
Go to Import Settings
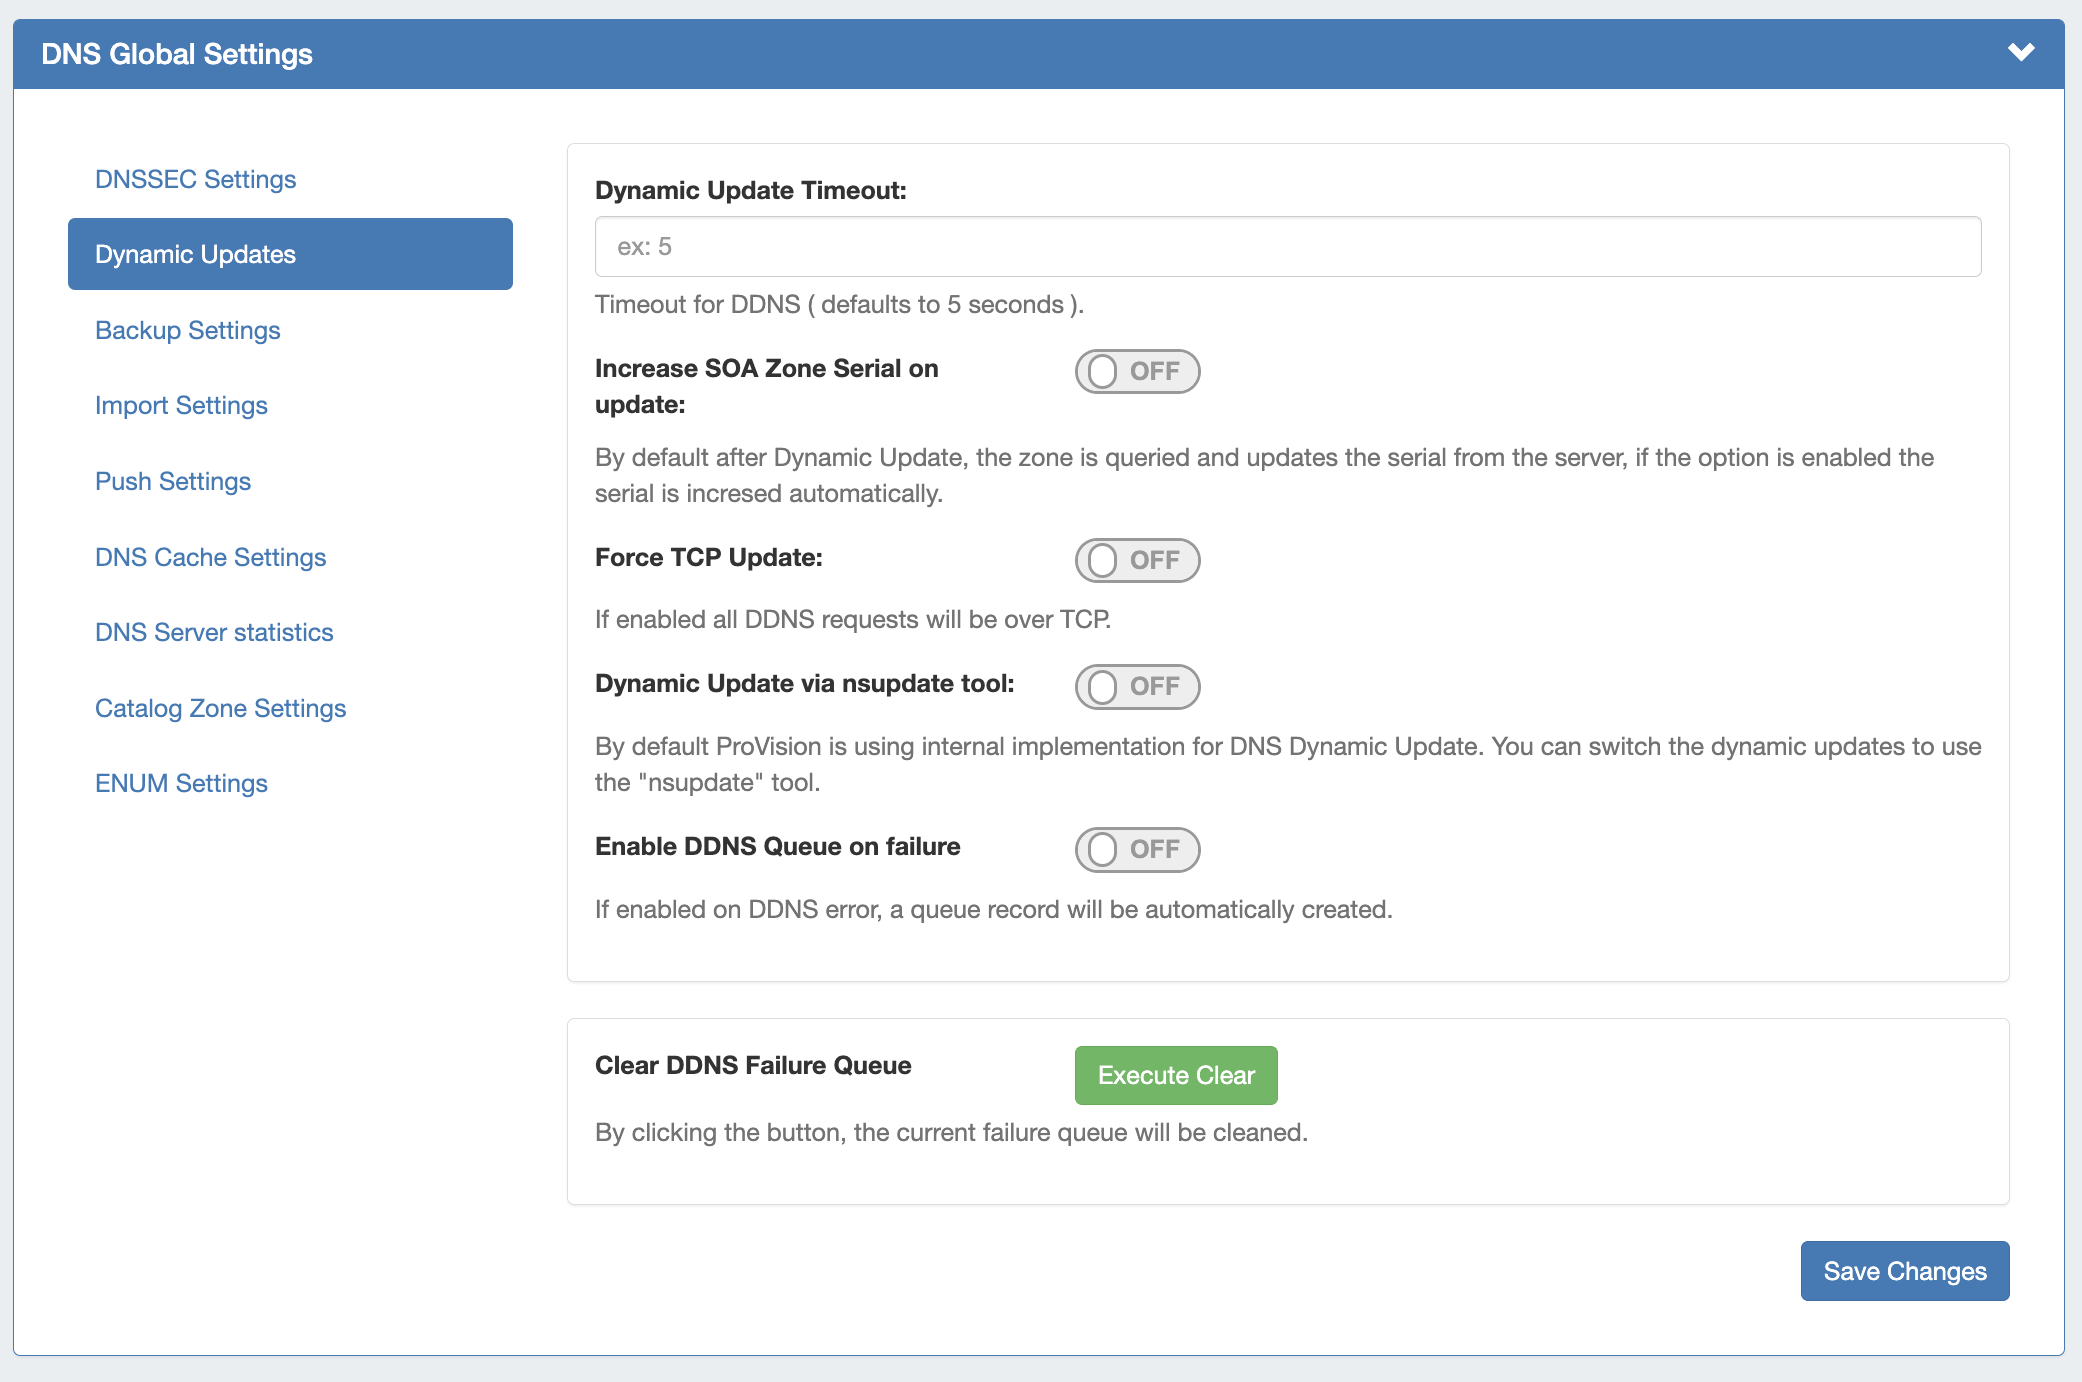[181, 405]
